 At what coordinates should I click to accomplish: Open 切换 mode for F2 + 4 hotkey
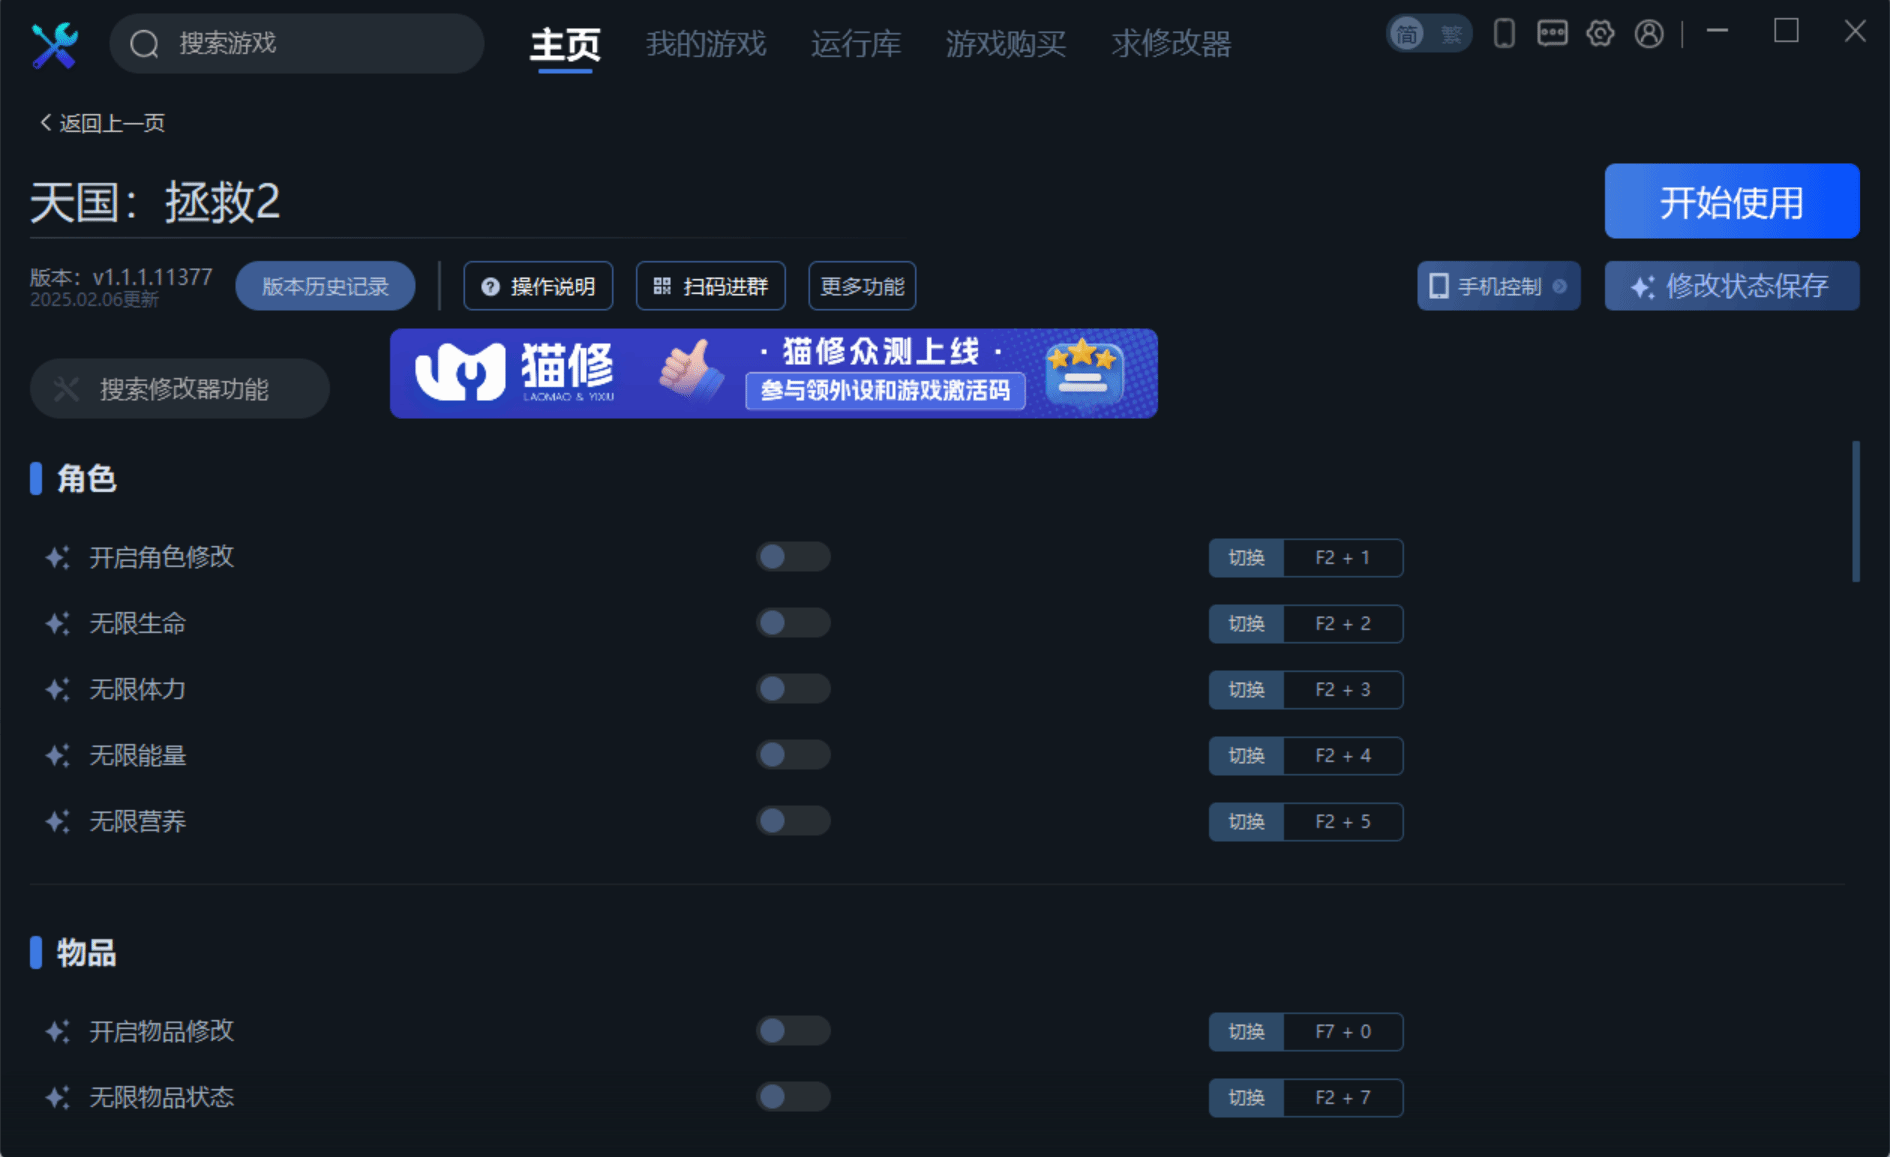click(x=1246, y=756)
